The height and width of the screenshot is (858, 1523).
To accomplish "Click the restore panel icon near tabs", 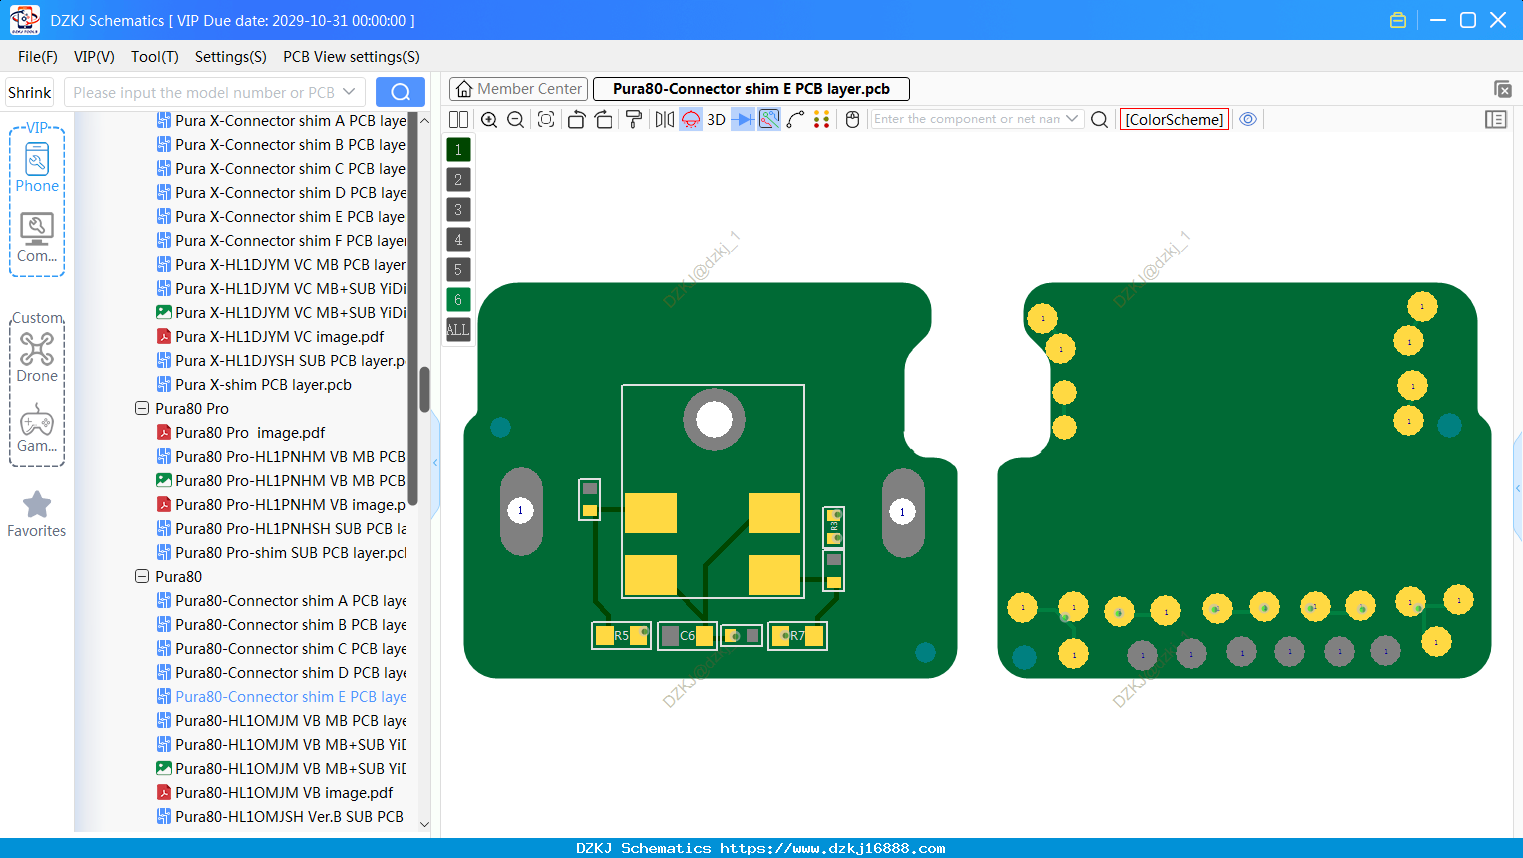I will pyautogui.click(x=1502, y=89).
